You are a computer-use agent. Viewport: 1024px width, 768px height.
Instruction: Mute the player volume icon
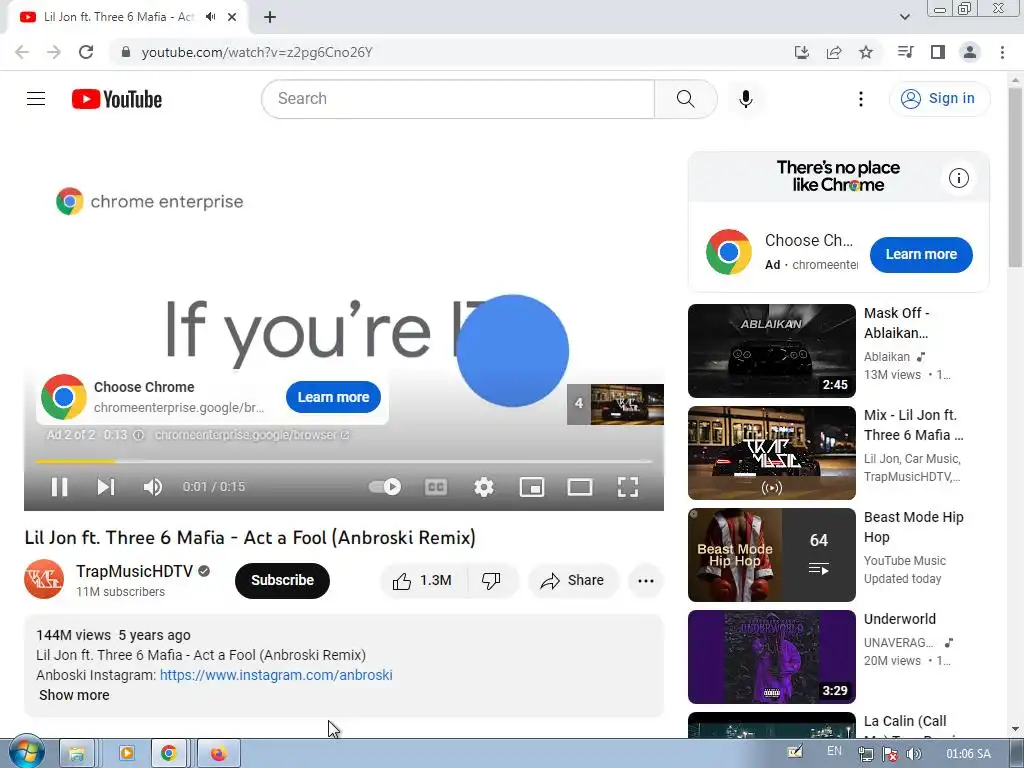(152, 487)
